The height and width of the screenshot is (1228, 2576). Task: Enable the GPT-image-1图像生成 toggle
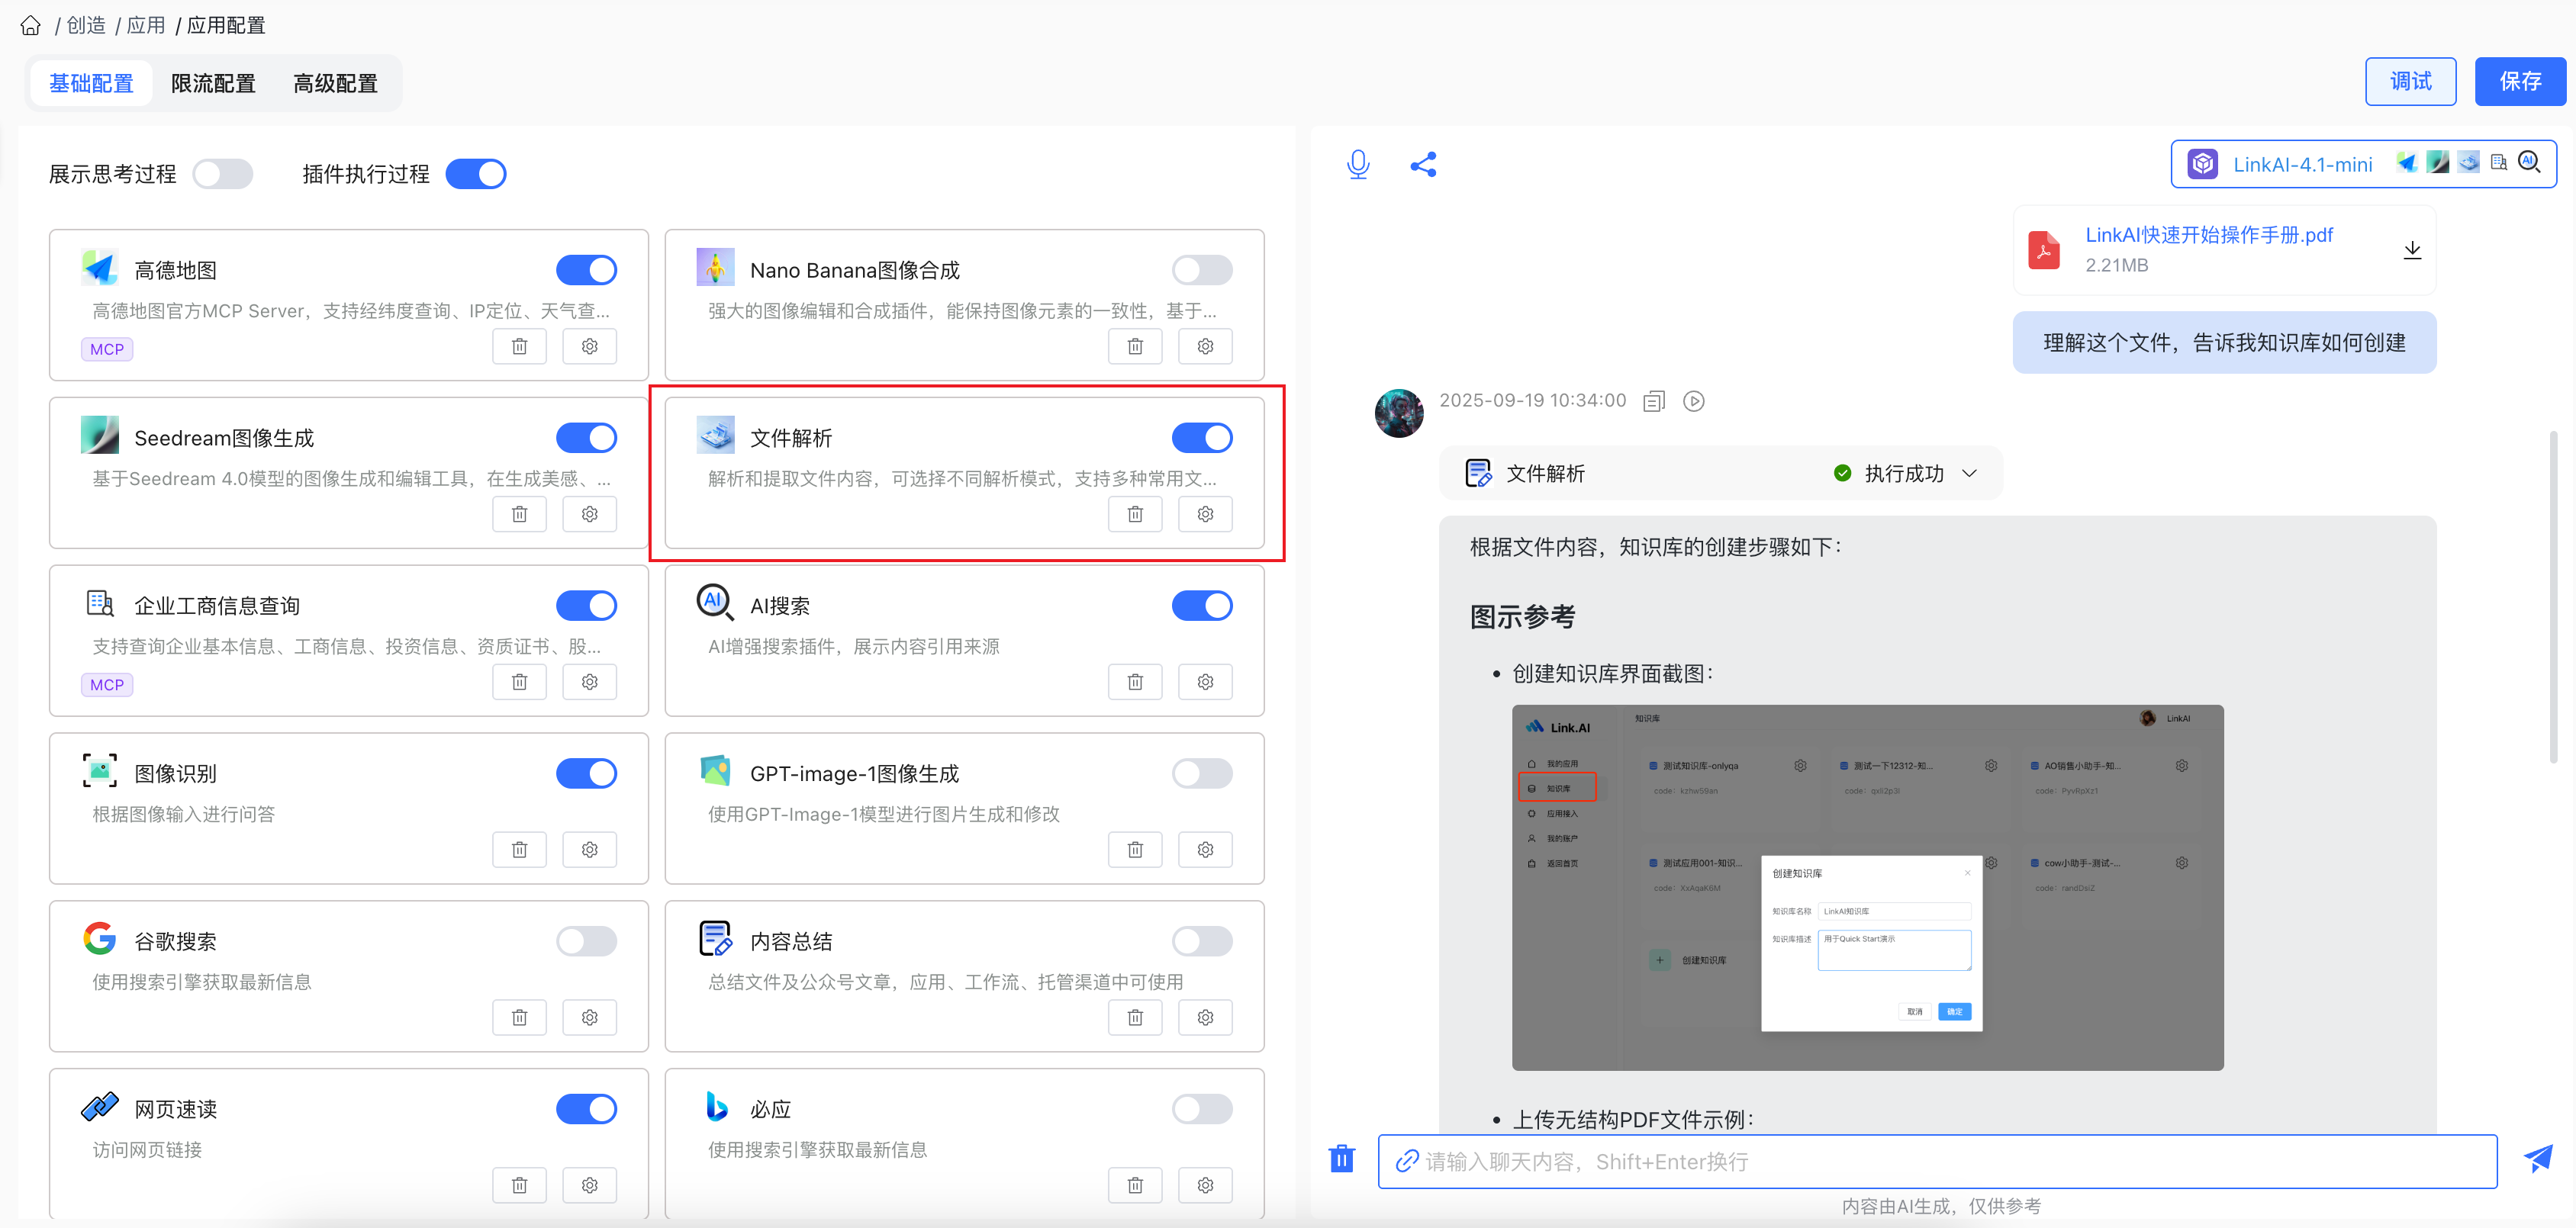pyautogui.click(x=1202, y=774)
